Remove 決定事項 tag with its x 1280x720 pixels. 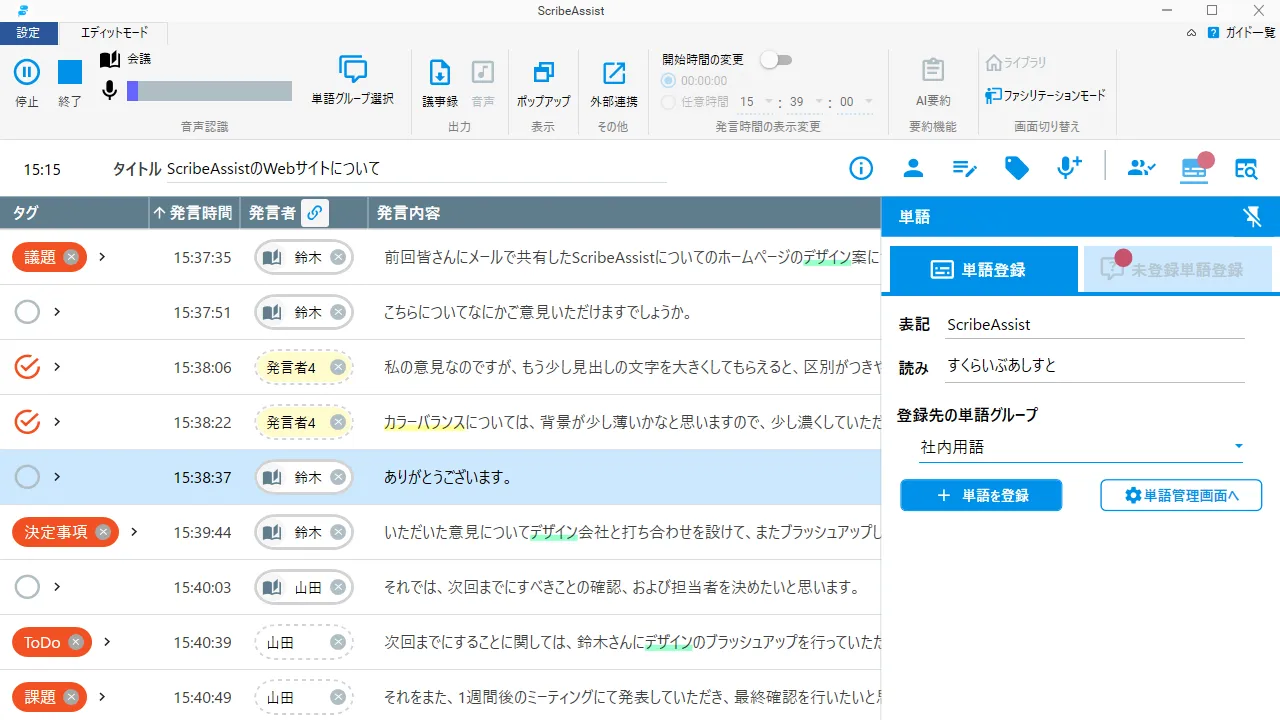pyautogui.click(x=103, y=532)
